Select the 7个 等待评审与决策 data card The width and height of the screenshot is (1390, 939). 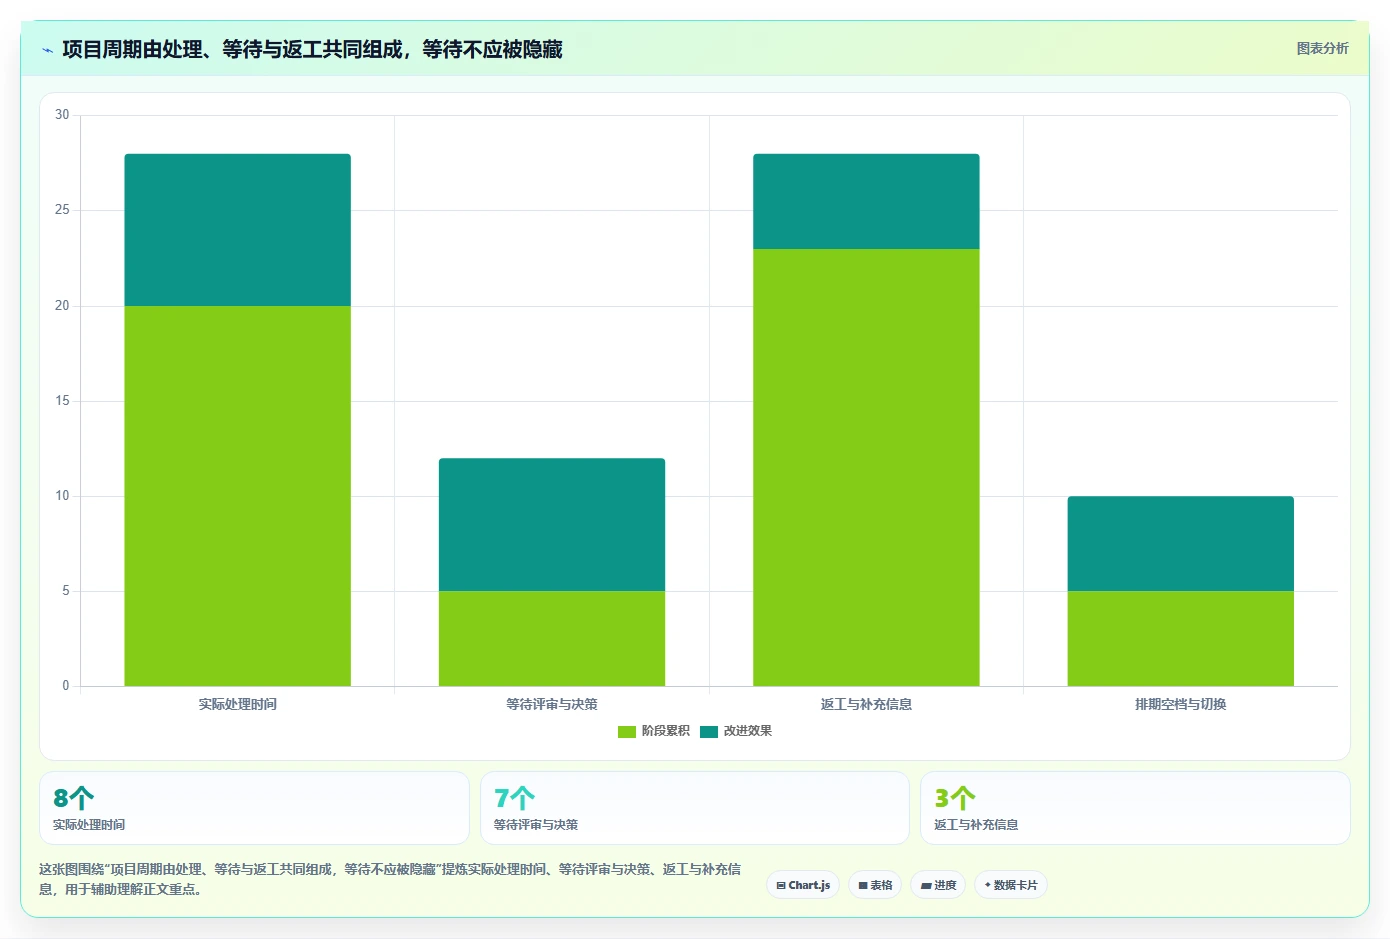click(x=695, y=808)
